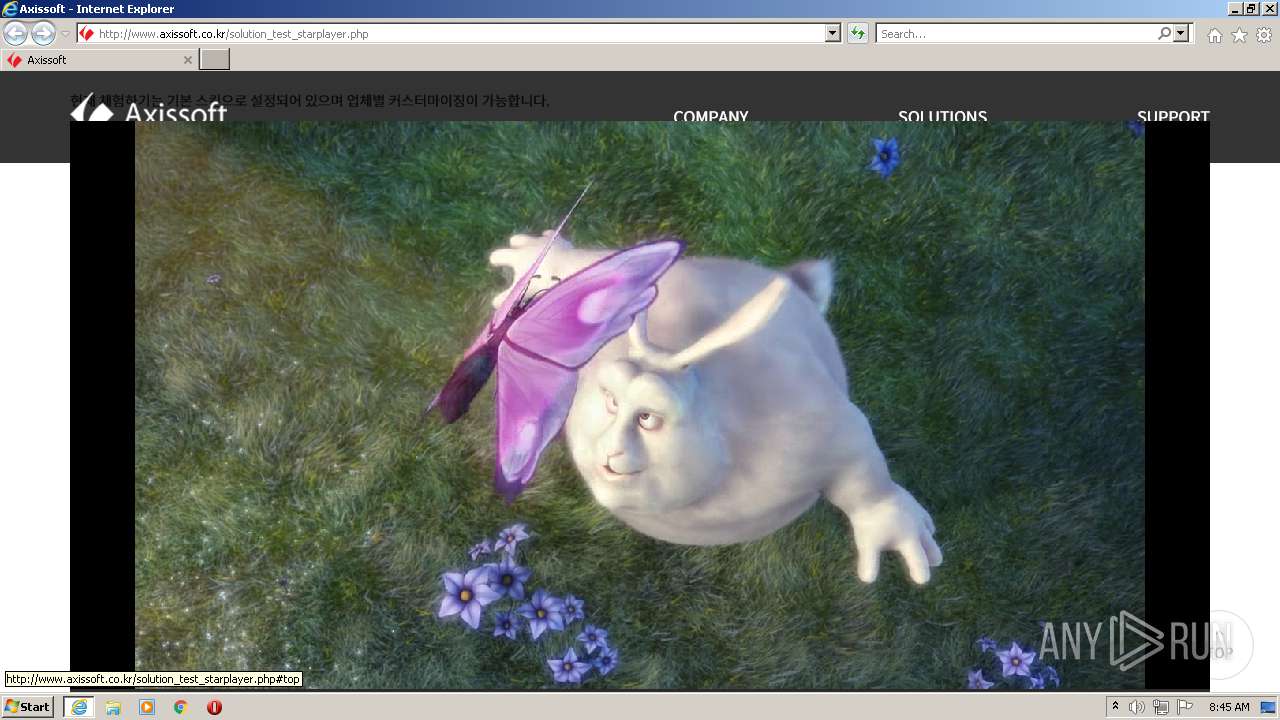Screen dimensions: 1280x720
Task: Open the COMPANY menu
Action: pos(711,116)
